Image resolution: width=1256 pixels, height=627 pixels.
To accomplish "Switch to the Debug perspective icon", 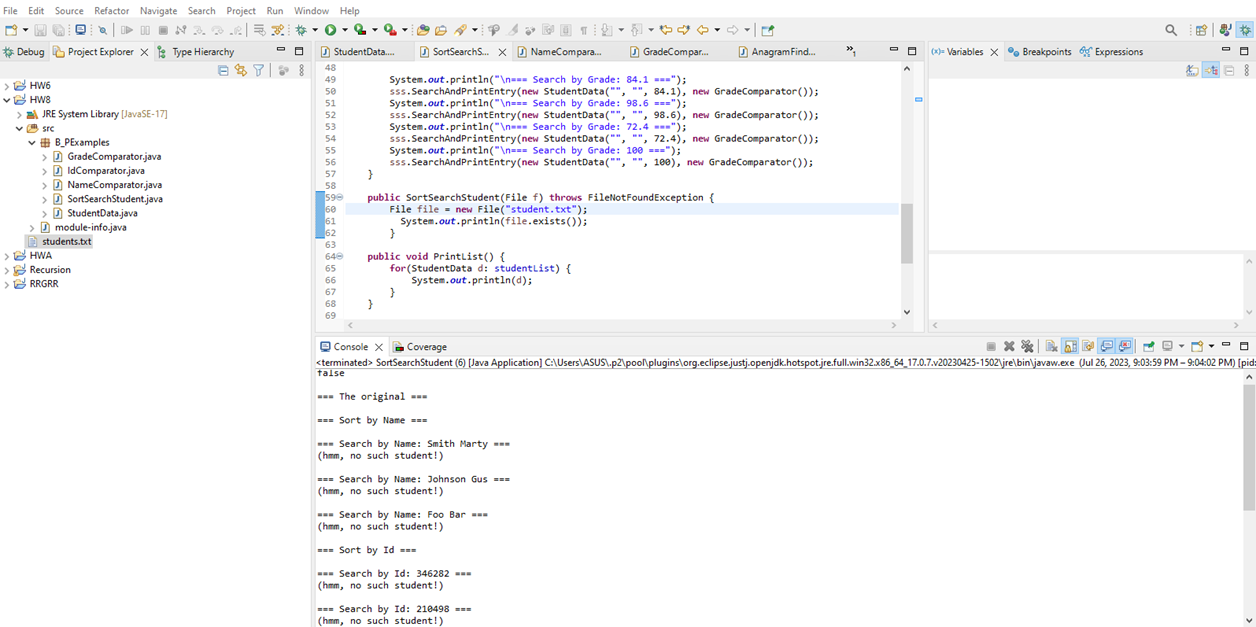I will (x=1245, y=30).
